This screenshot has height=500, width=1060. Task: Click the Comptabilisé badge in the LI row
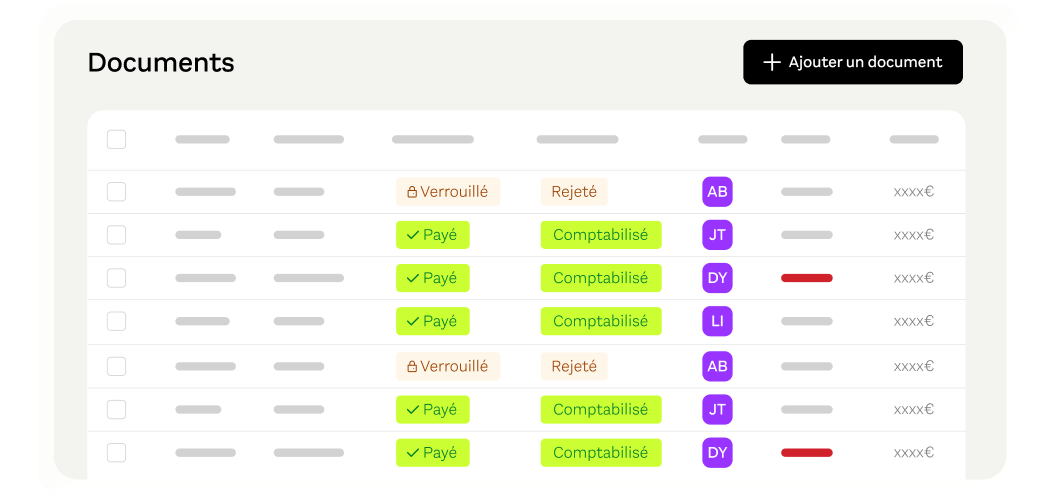point(601,321)
